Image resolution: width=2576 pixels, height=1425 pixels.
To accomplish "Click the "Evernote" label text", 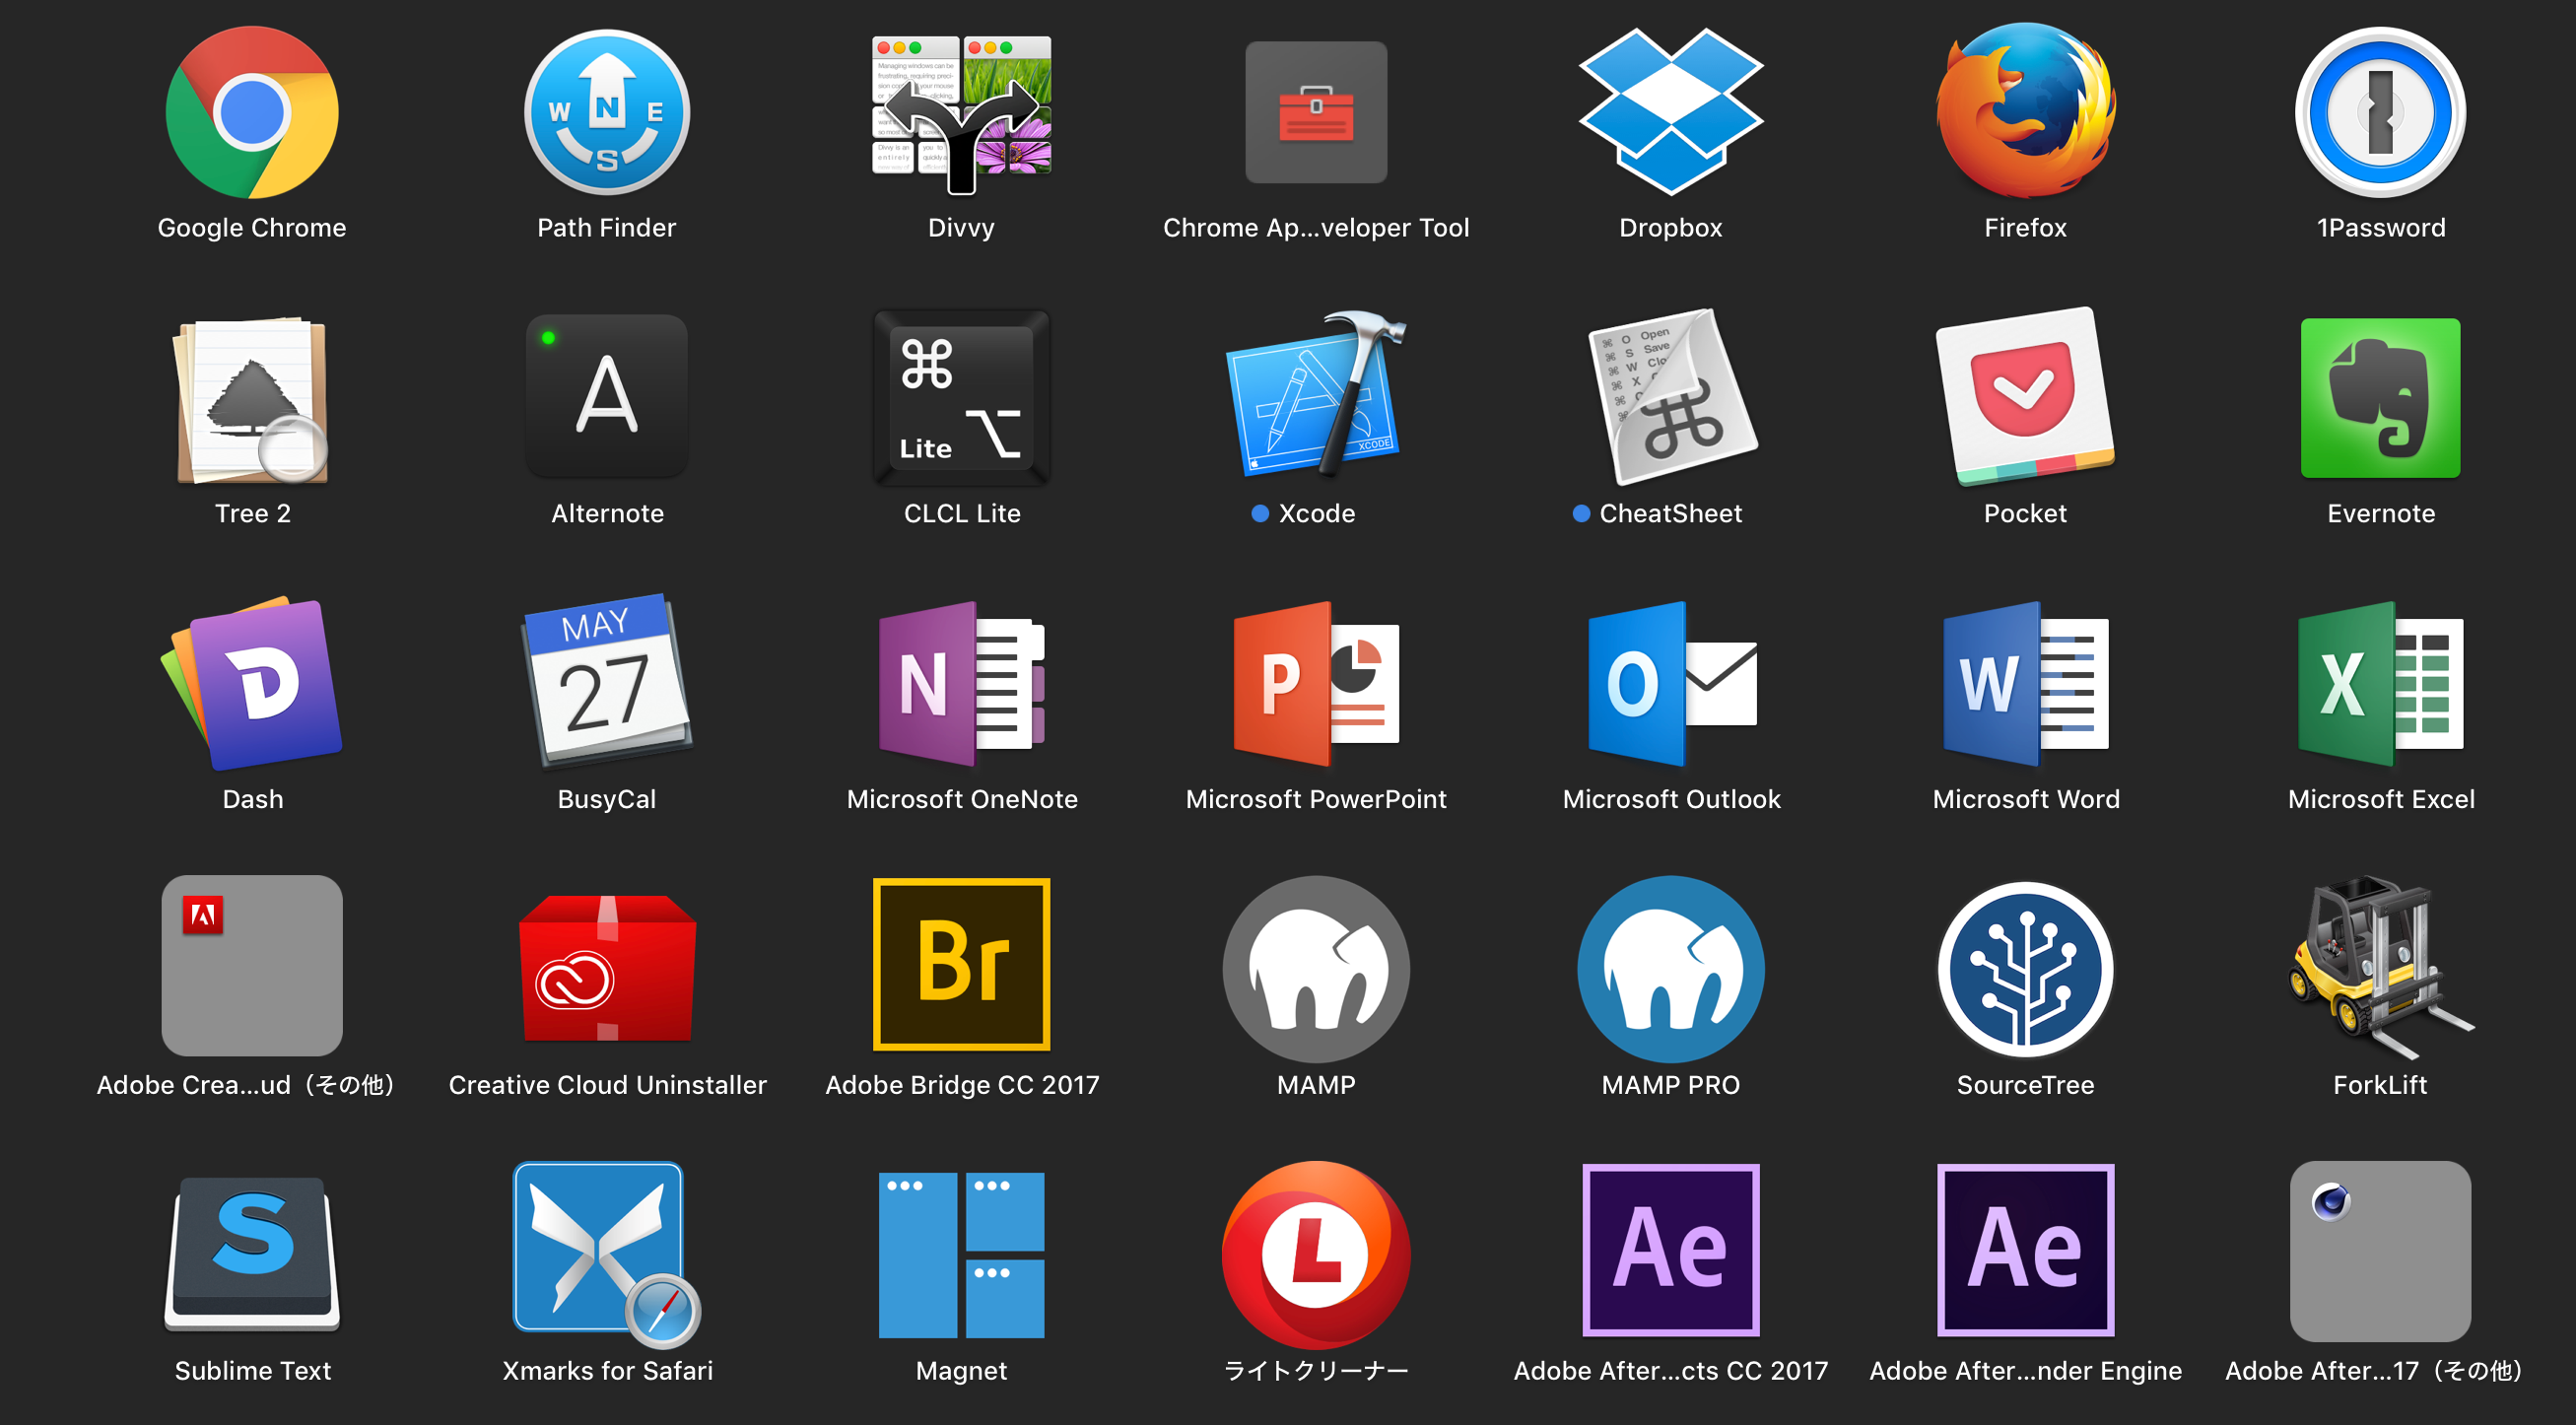I will (x=2381, y=513).
